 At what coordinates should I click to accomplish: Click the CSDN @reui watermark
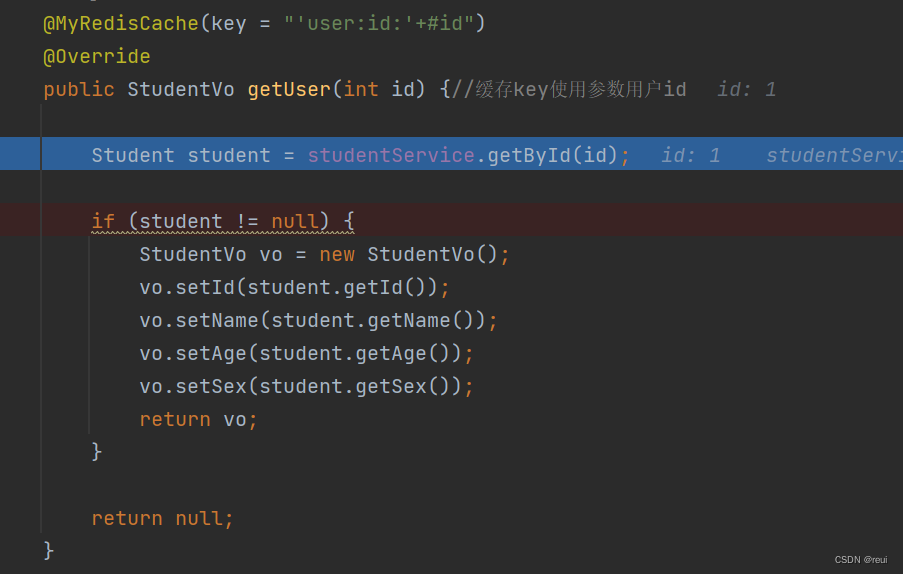(x=861, y=560)
